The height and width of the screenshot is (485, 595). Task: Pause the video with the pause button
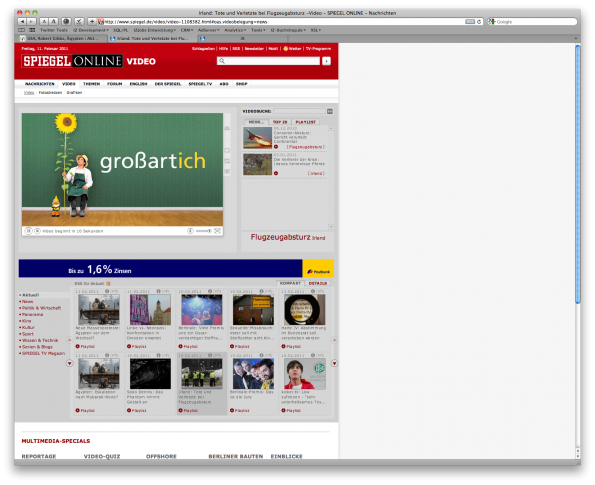[28, 231]
